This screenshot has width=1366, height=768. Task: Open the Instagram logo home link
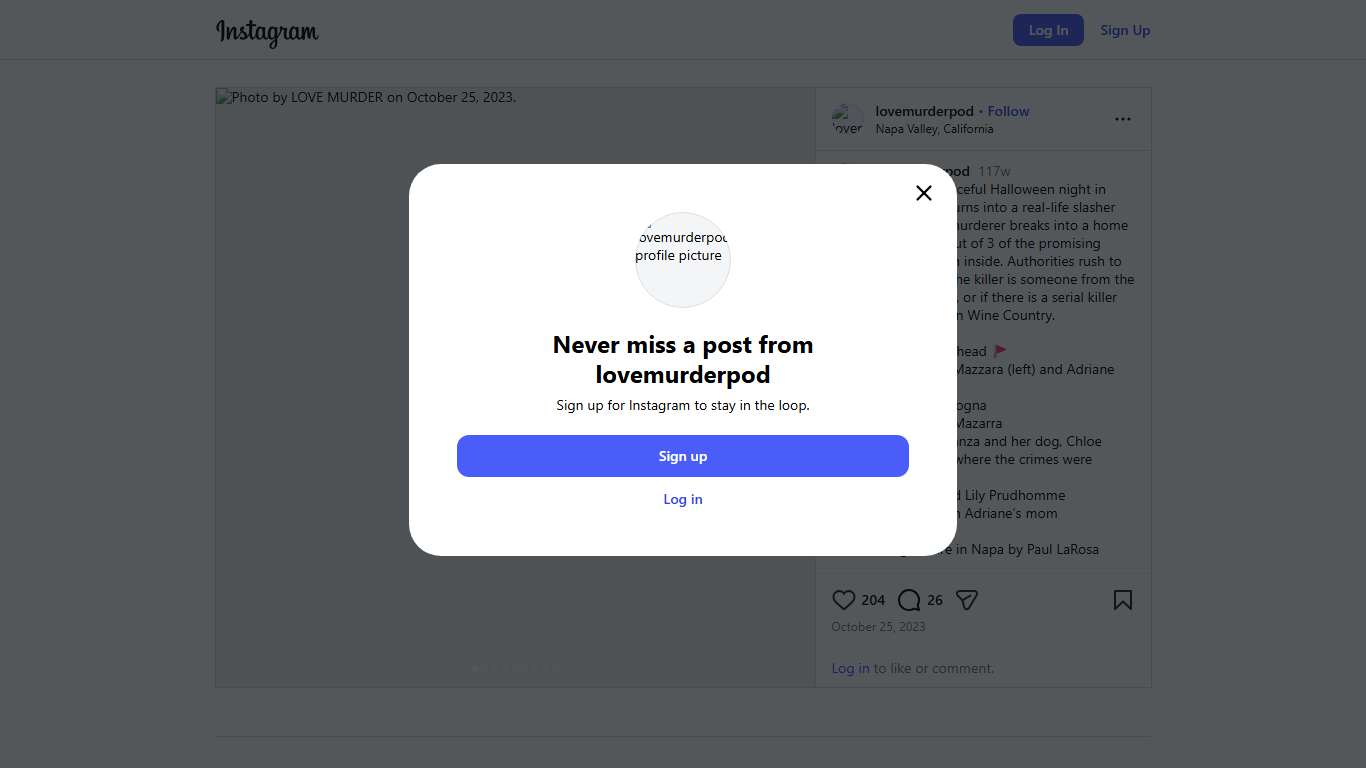(x=267, y=31)
